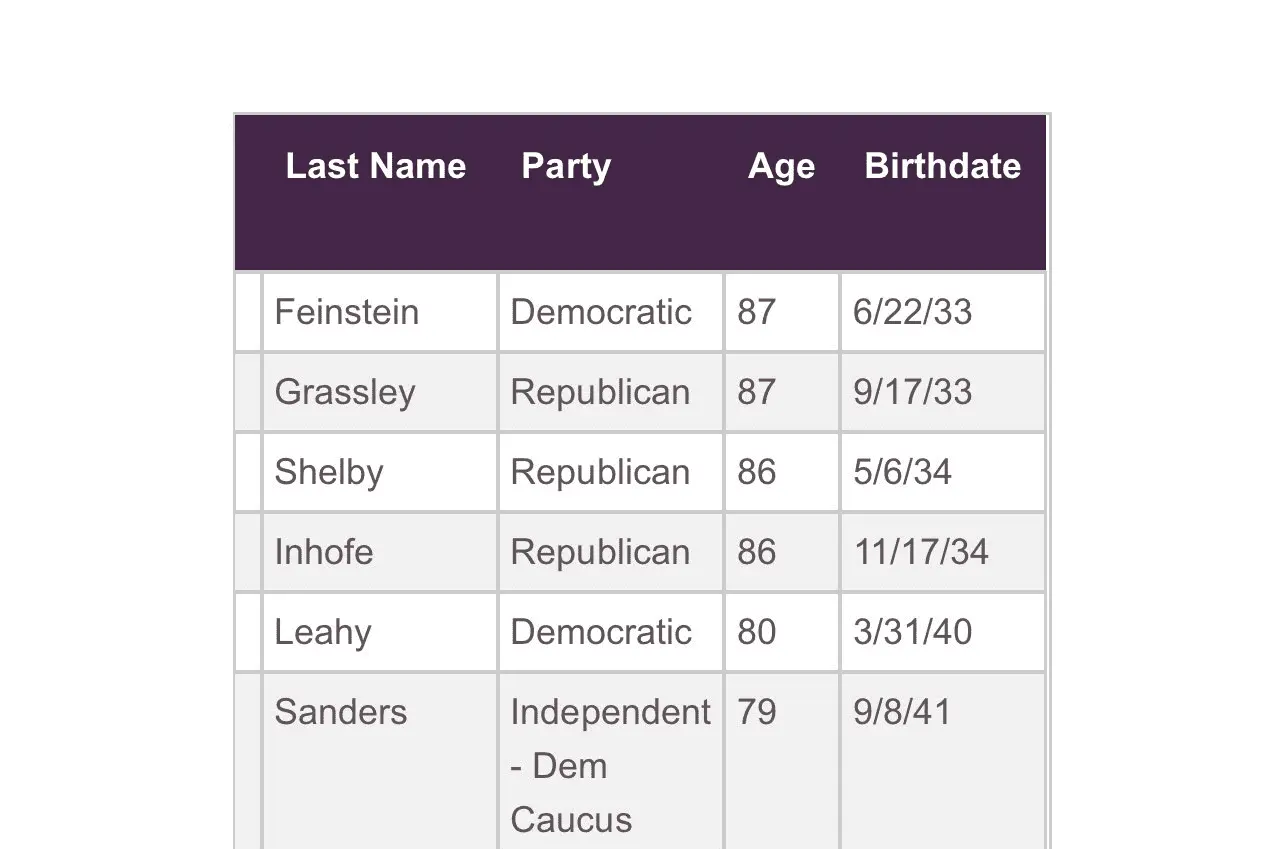Click the Party column header
Screen dimensions: 1283x849
click(x=566, y=166)
